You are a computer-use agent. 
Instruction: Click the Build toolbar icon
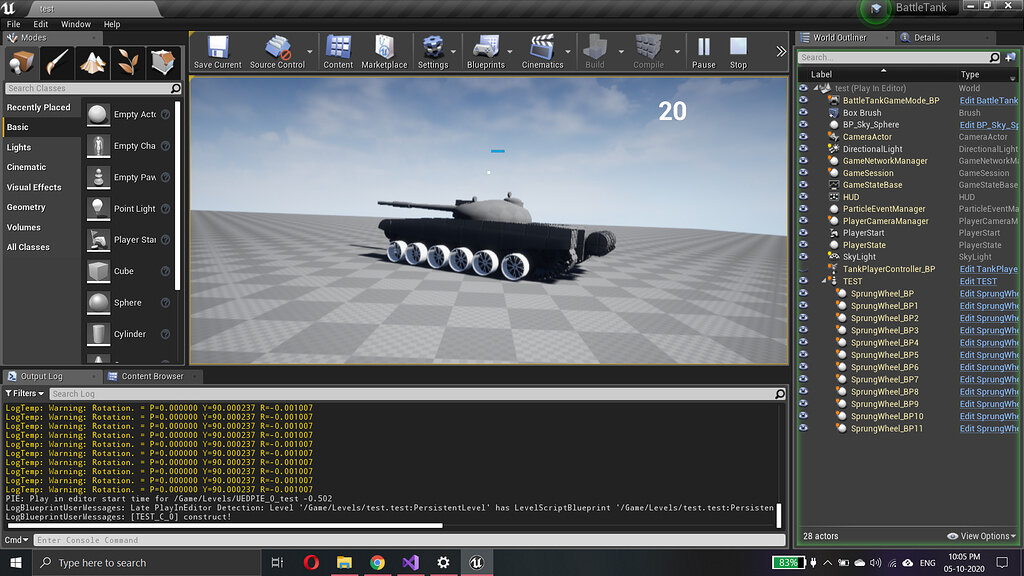pos(595,48)
